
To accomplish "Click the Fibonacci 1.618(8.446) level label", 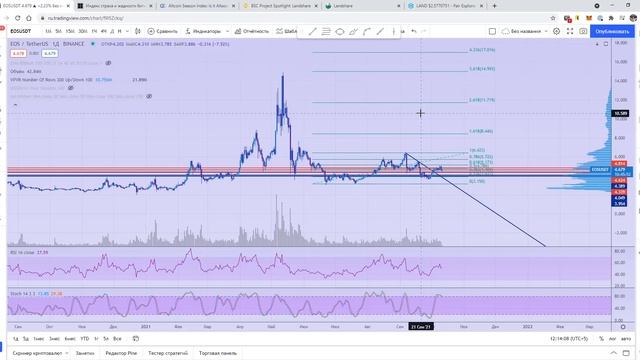I will point(481,131).
